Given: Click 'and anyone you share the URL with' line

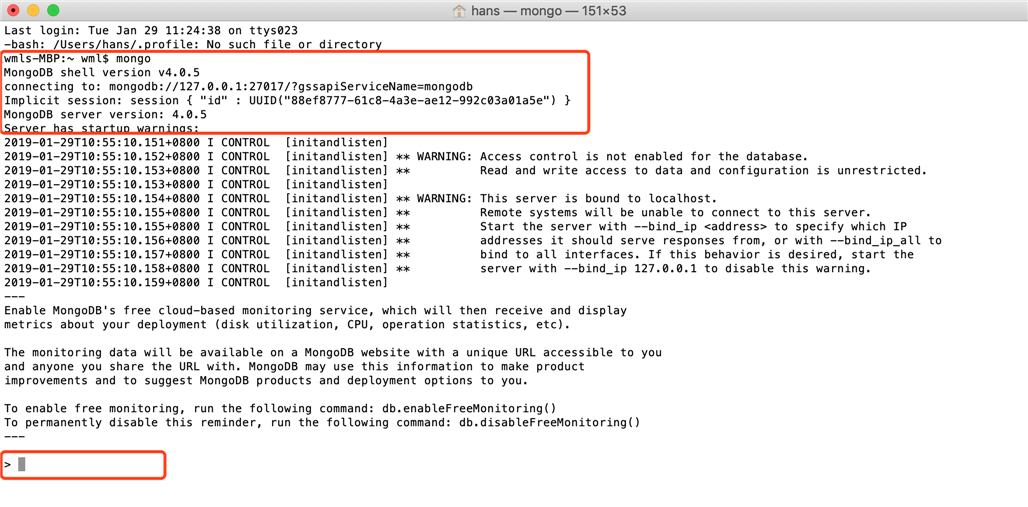Looking at the screenshot, I should coord(294,367).
